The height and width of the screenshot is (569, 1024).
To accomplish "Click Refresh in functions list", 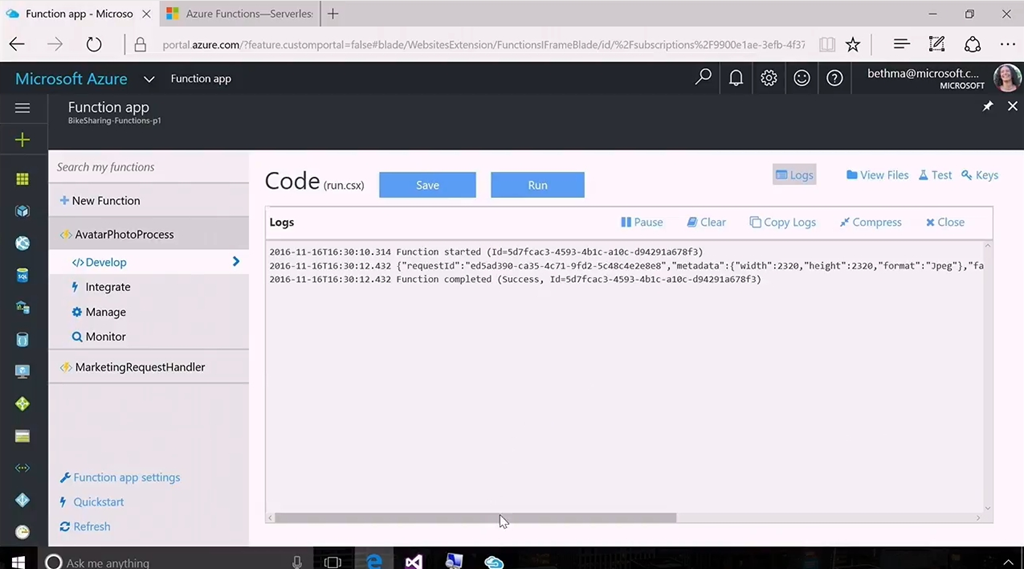I will (x=85, y=527).
